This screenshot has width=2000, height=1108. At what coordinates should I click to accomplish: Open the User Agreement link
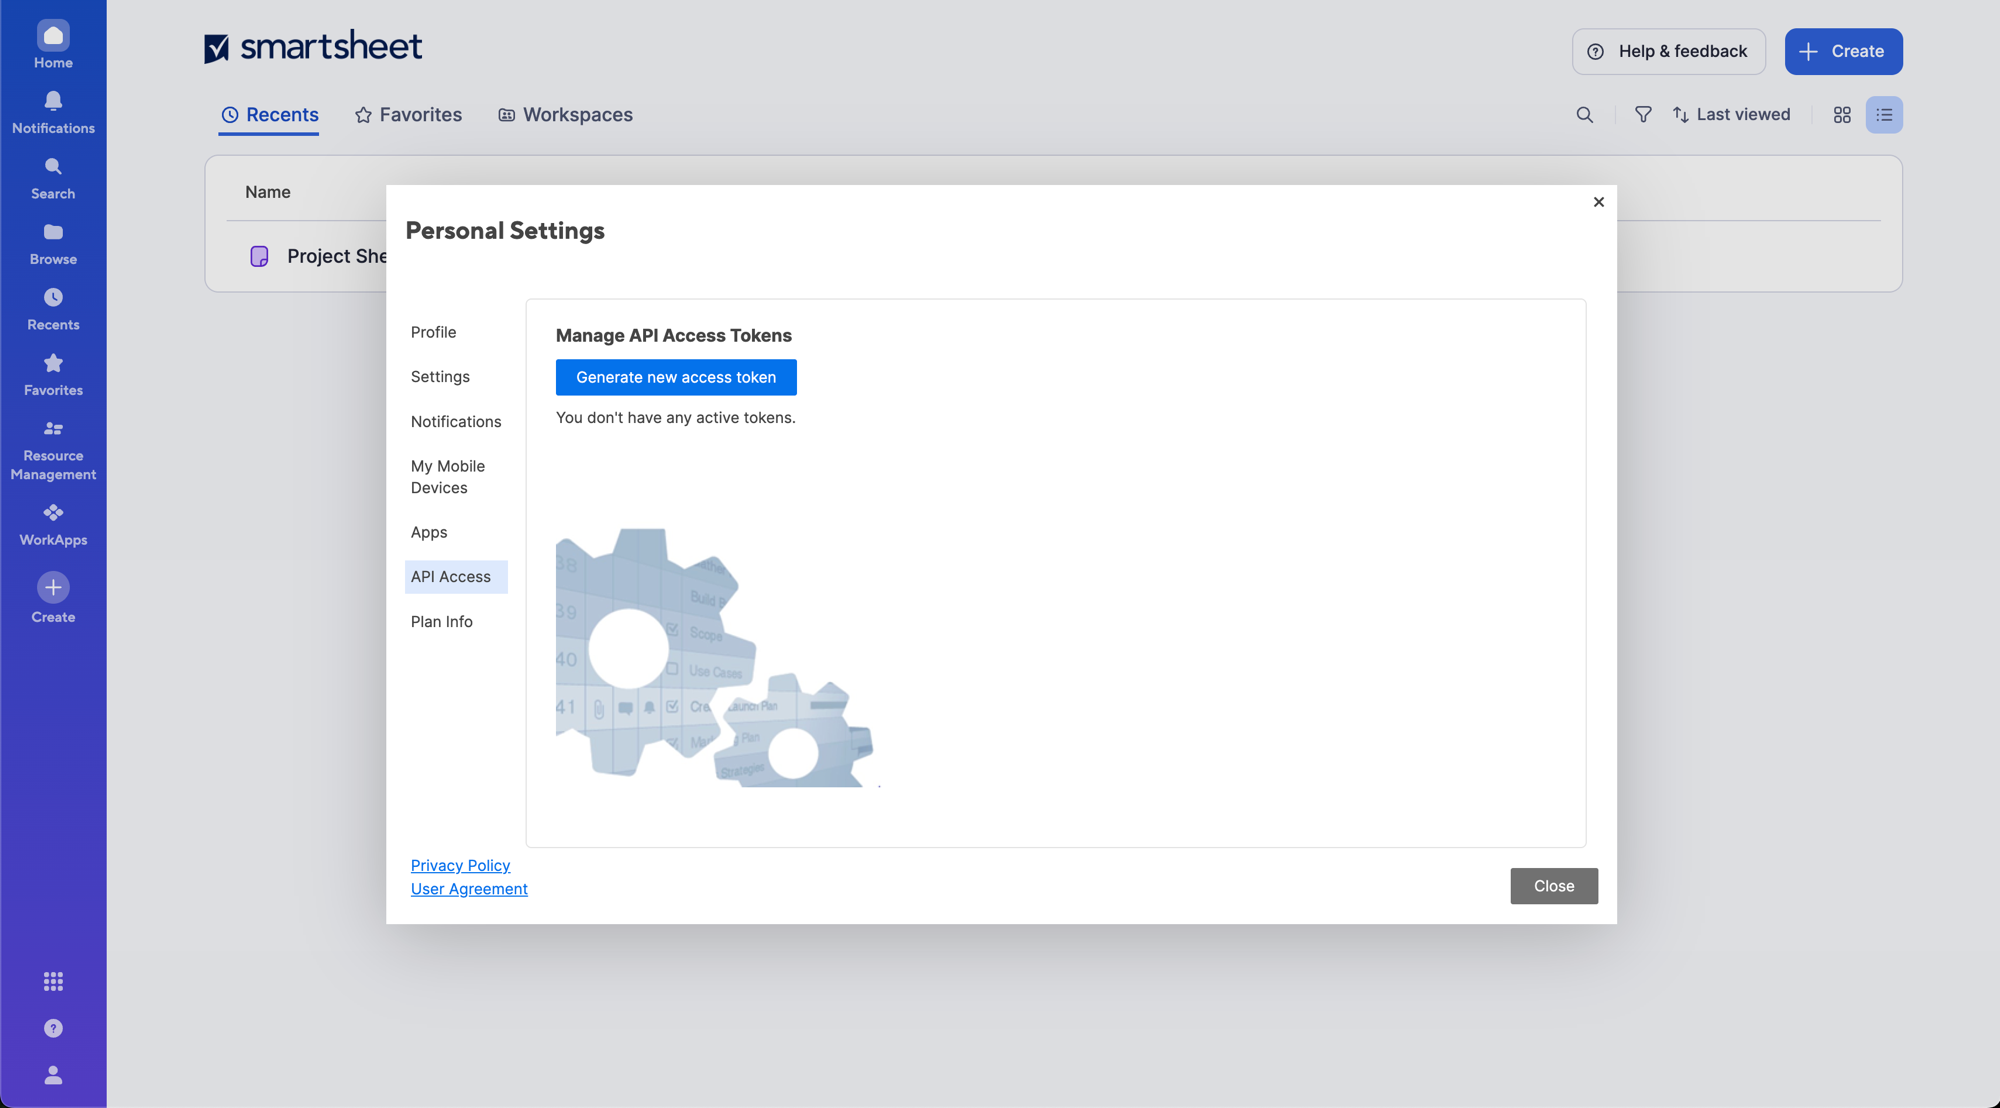[x=469, y=889]
